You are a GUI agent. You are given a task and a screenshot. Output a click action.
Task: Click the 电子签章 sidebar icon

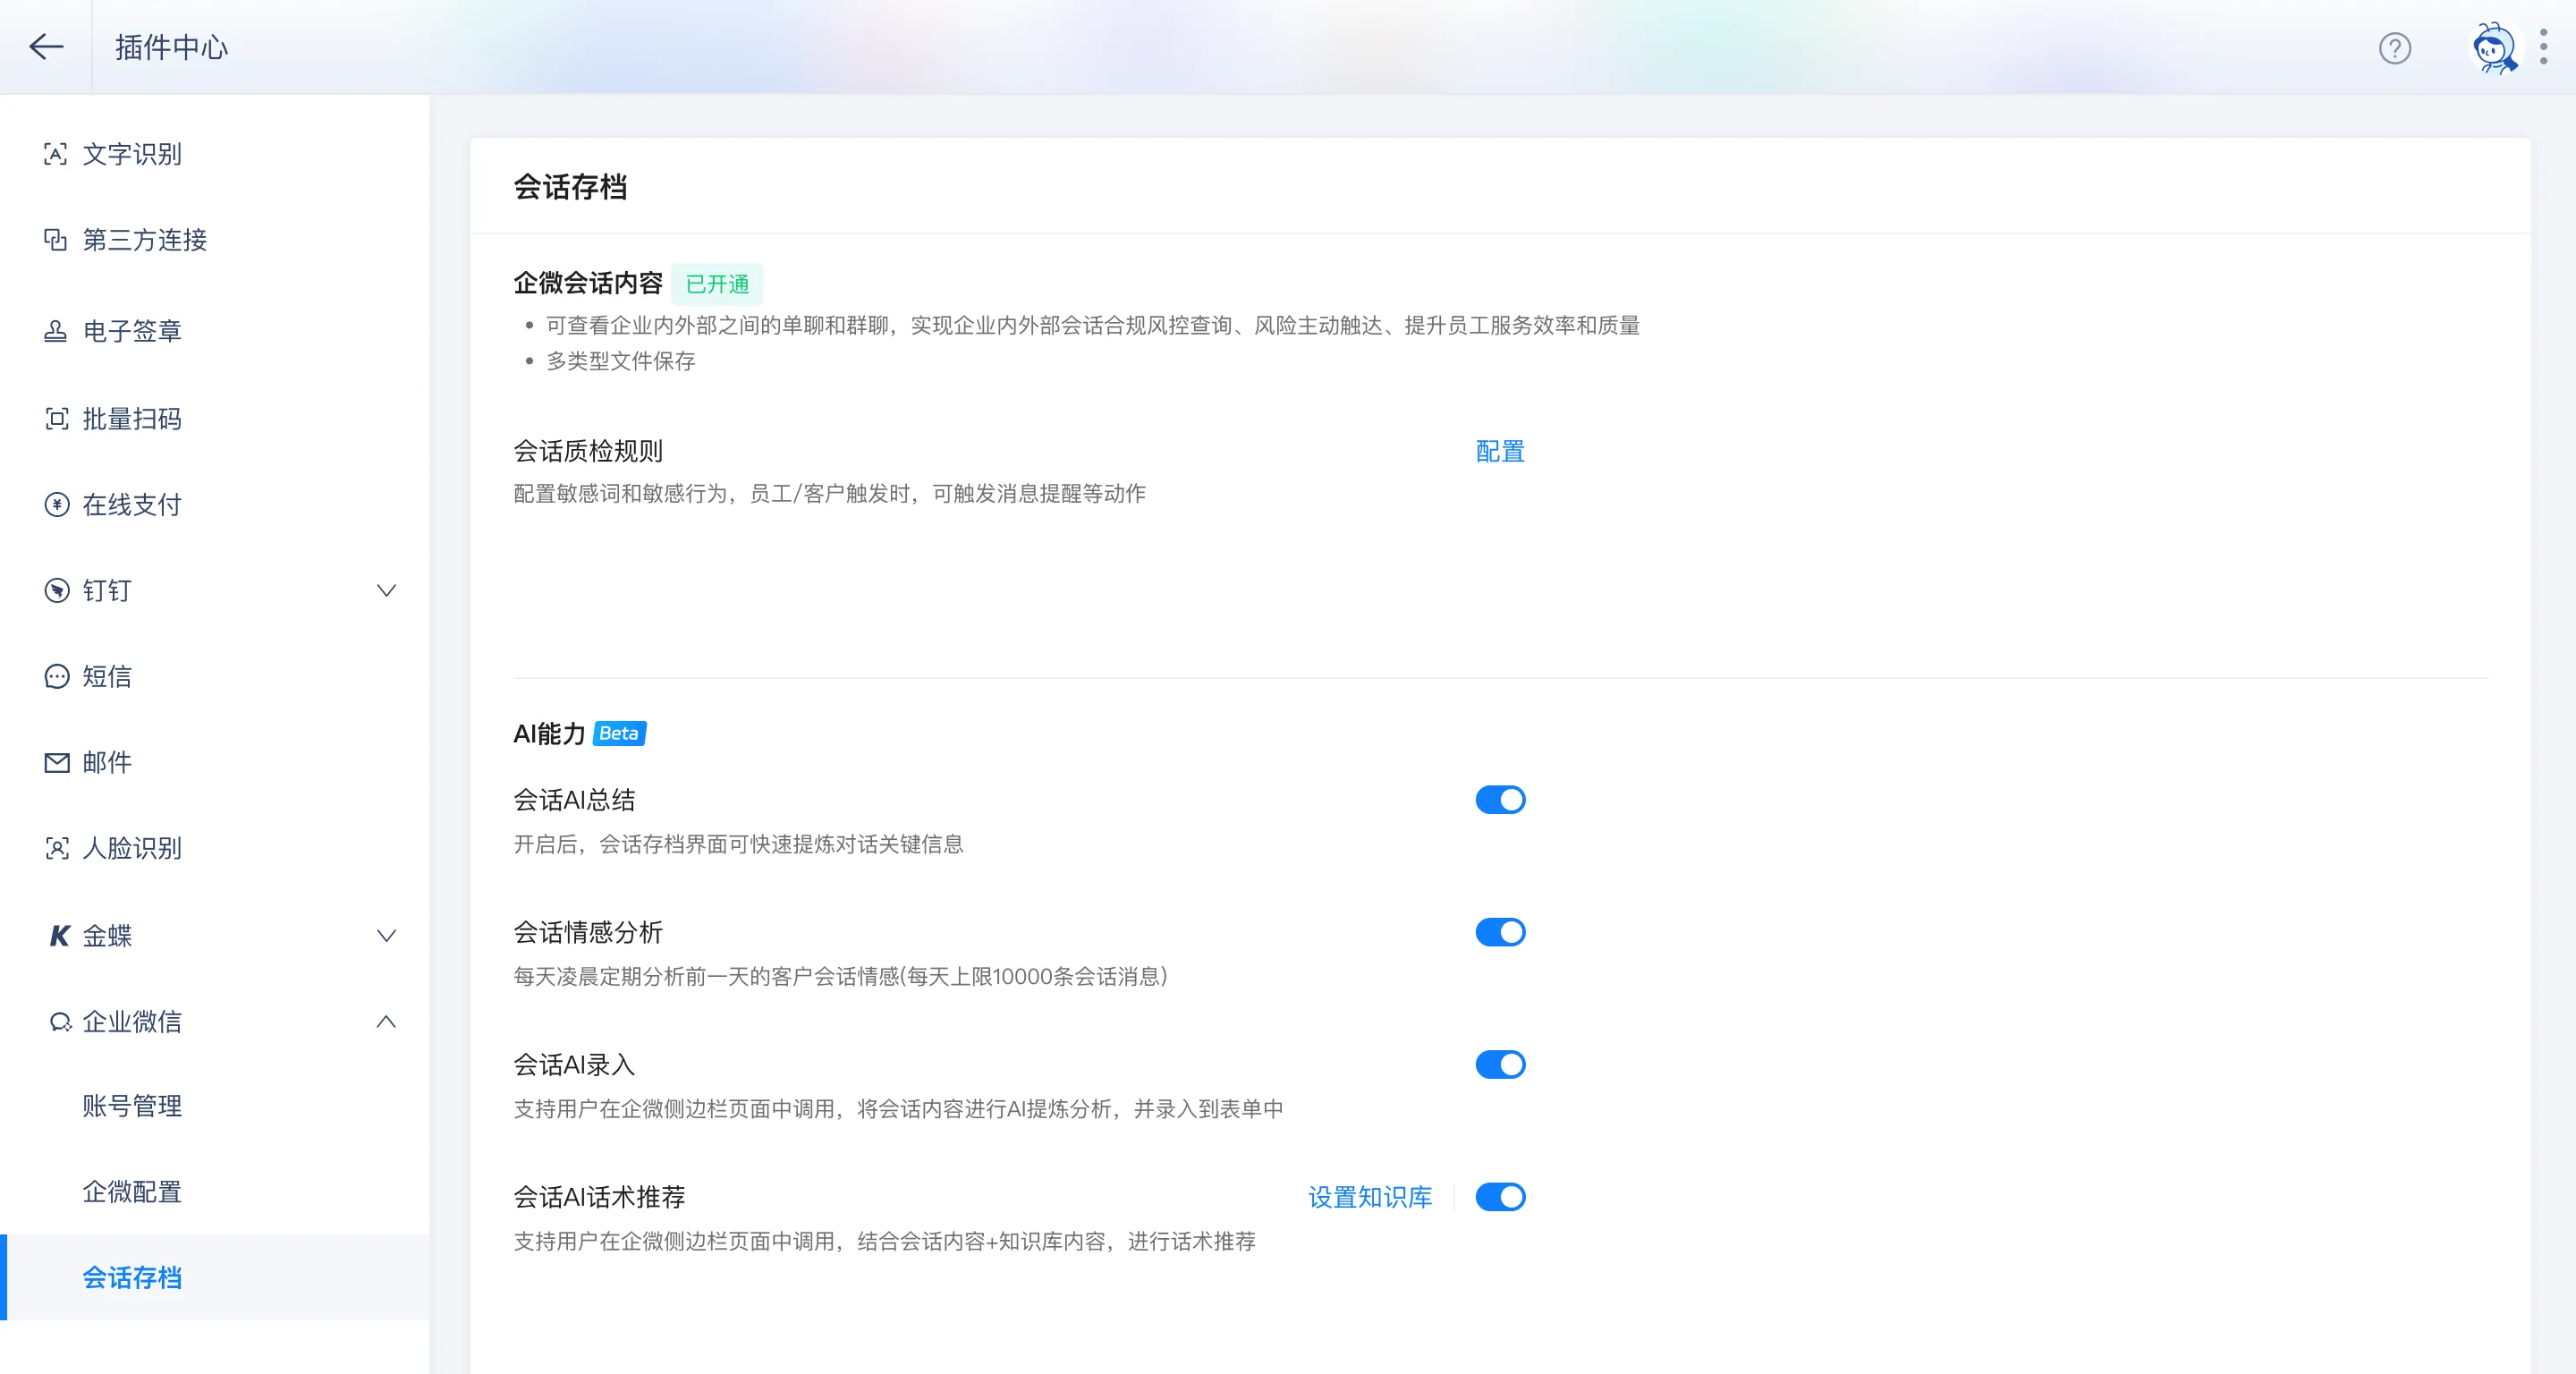57,331
